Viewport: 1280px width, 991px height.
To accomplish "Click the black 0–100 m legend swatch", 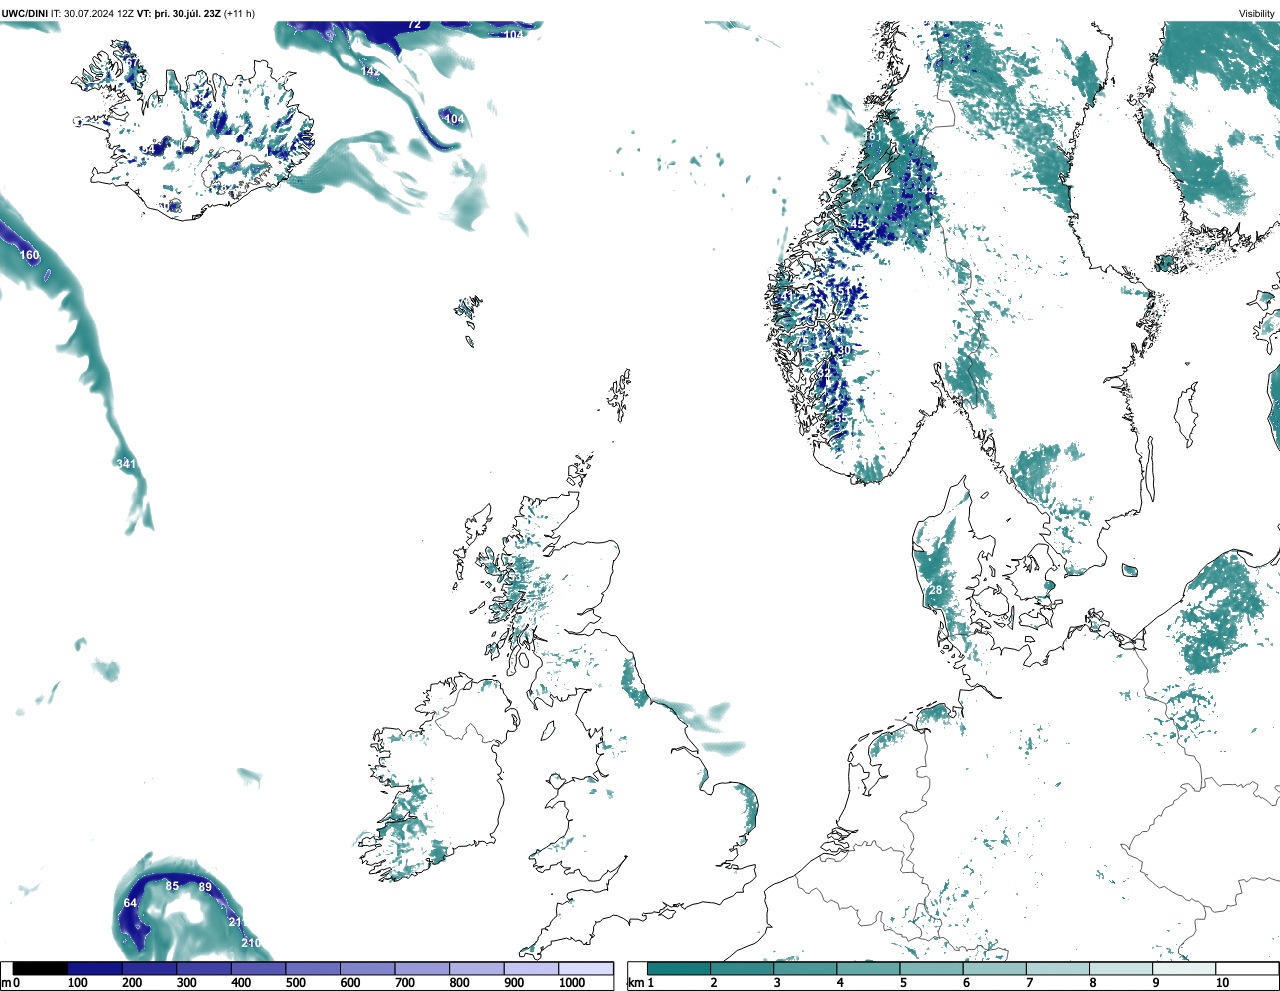I will (x=41, y=969).
